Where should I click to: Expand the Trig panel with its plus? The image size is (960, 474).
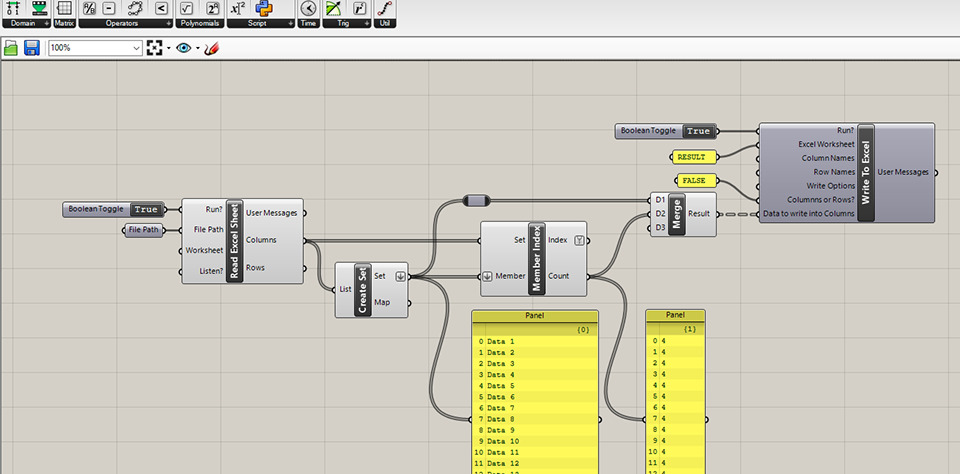pos(366,23)
